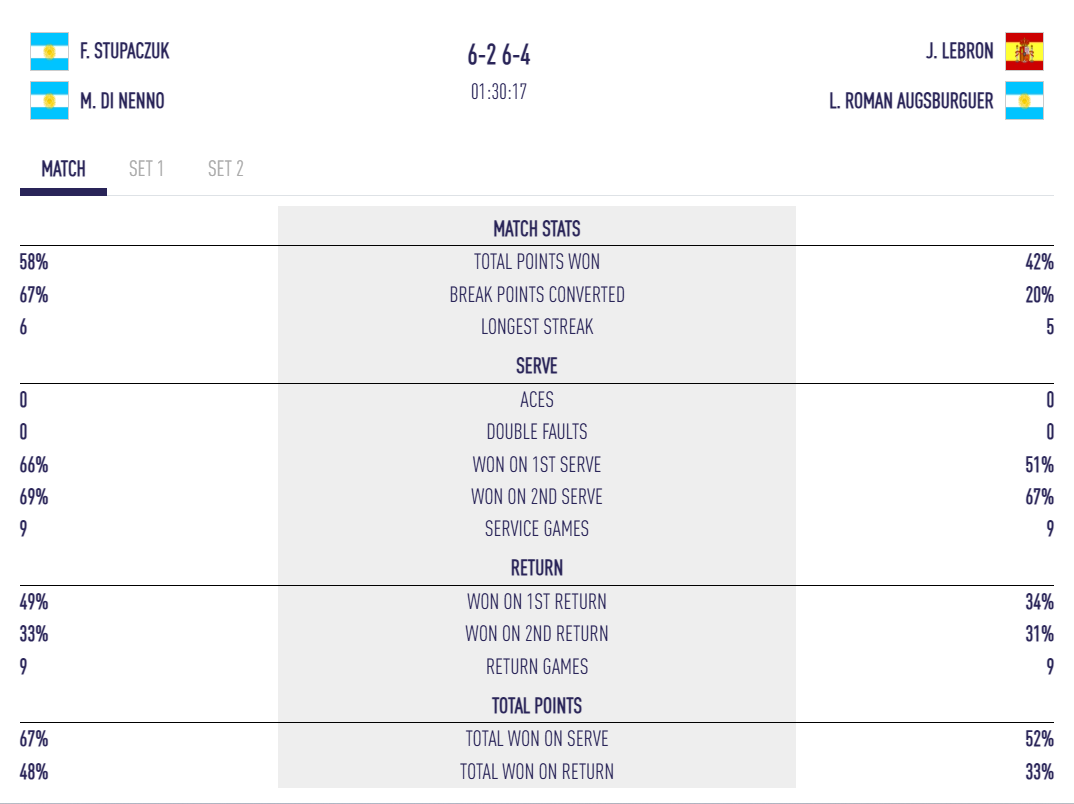Image resolution: width=1074 pixels, height=804 pixels.
Task: Click Stupaczuk's Argentina flag icon
Action: pyautogui.click(x=49, y=51)
